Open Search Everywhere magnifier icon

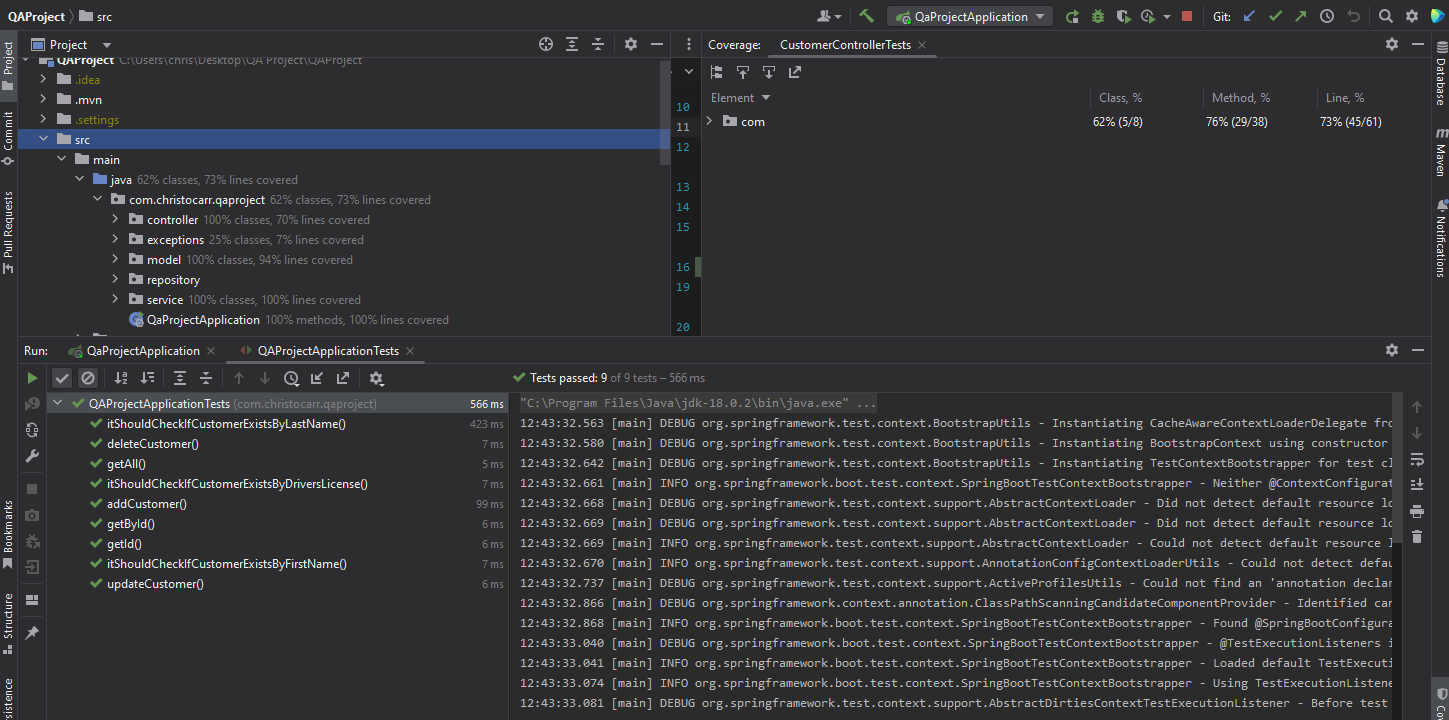point(1386,16)
